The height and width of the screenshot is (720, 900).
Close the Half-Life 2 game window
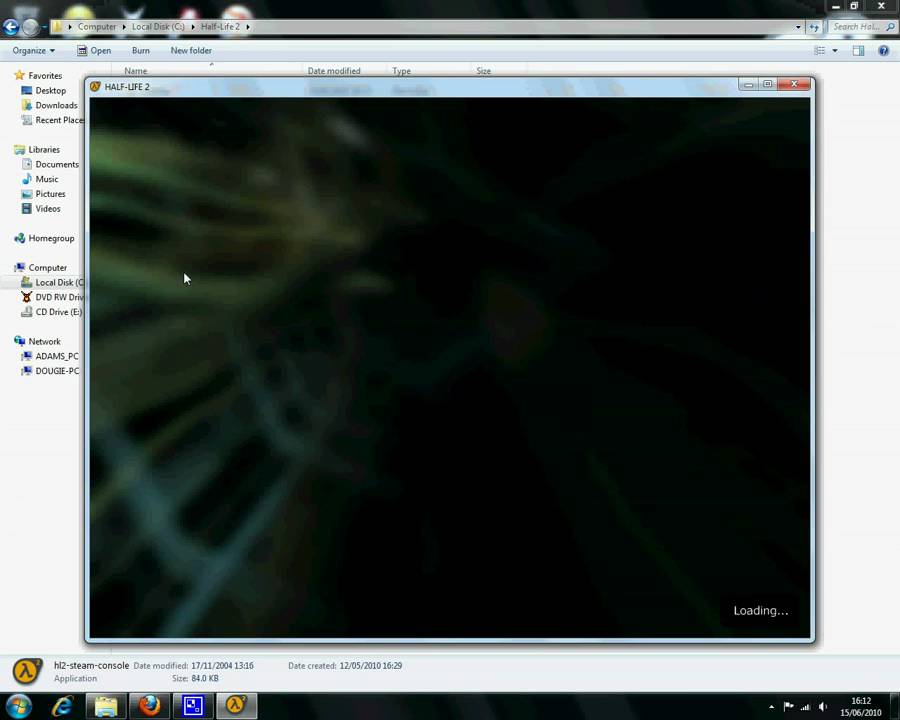pyautogui.click(x=794, y=84)
